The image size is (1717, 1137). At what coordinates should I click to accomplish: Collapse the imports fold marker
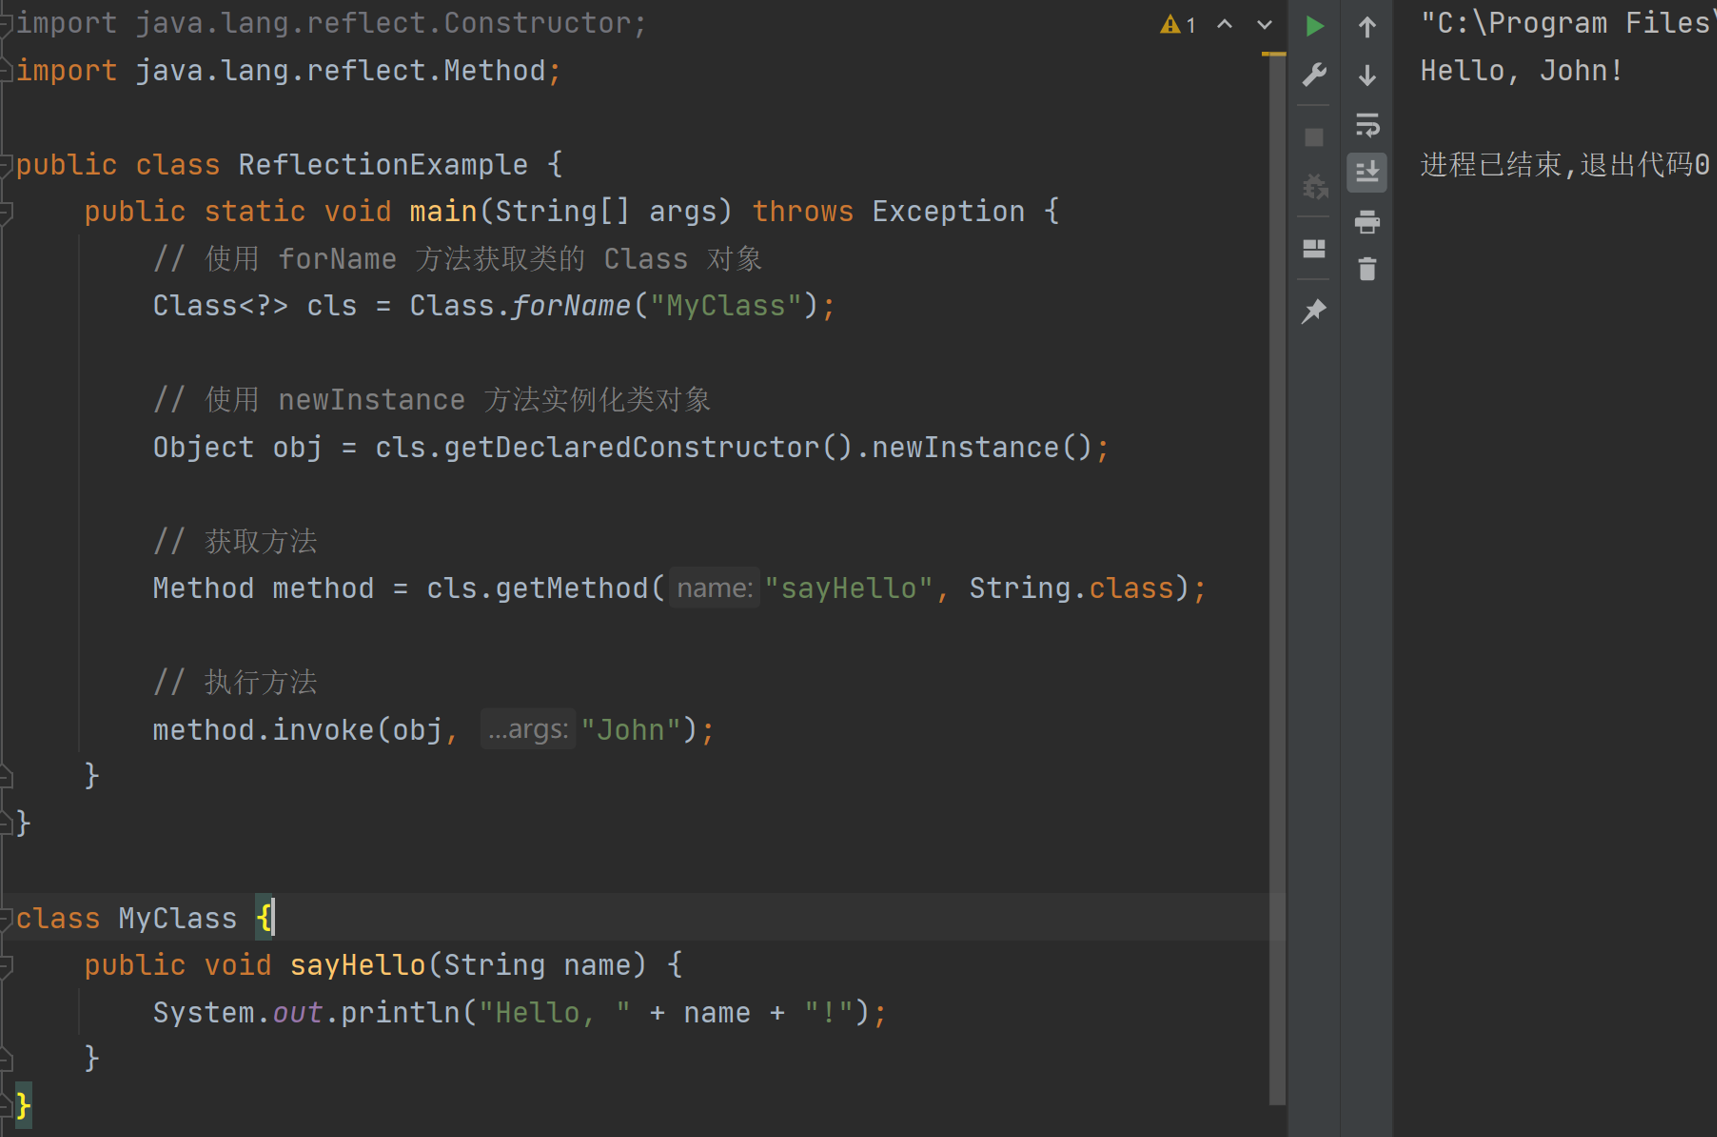pos(6,23)
